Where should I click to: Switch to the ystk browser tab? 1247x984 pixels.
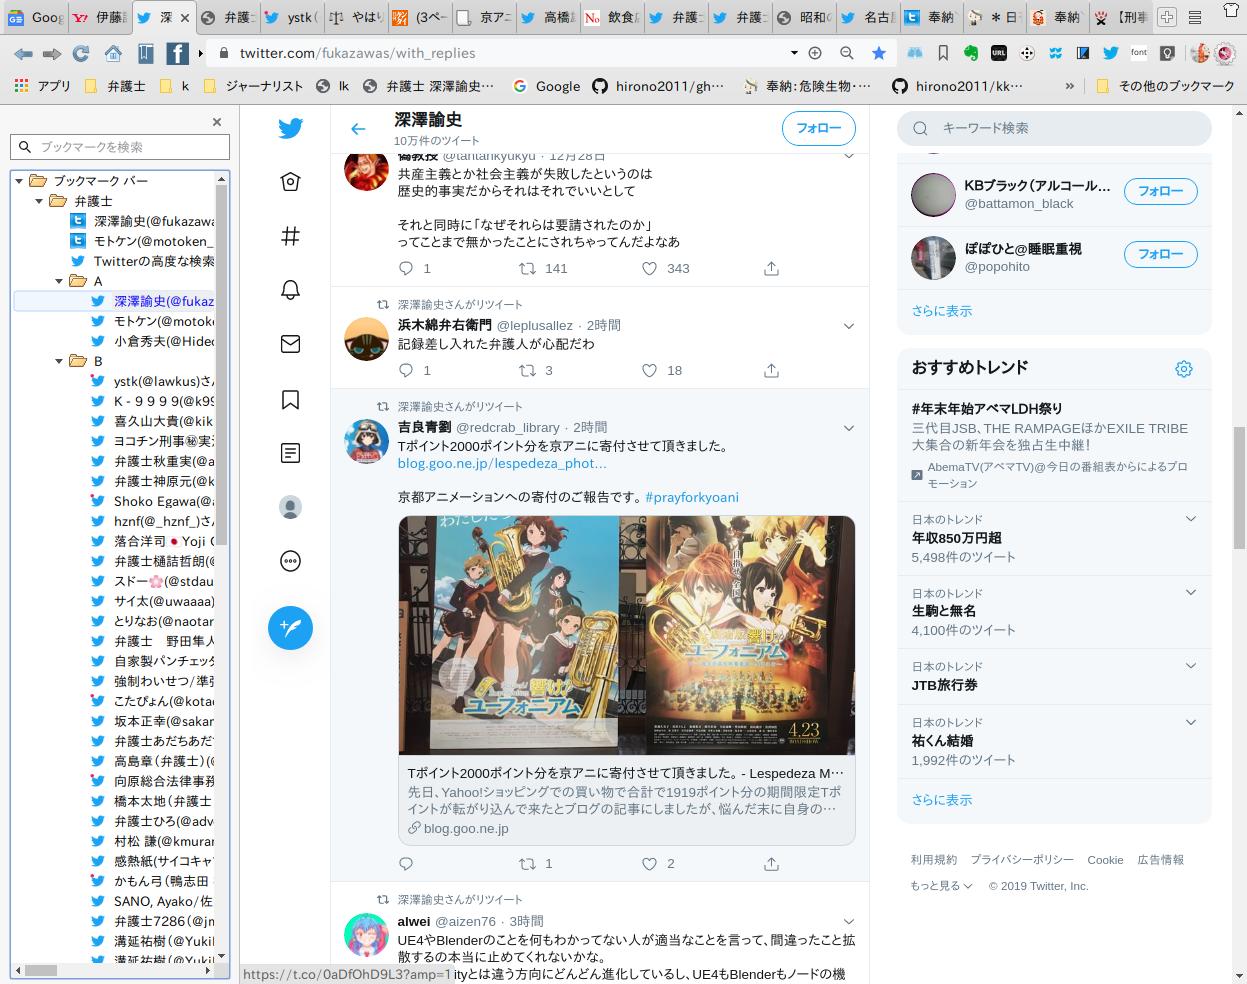(294, 17)
